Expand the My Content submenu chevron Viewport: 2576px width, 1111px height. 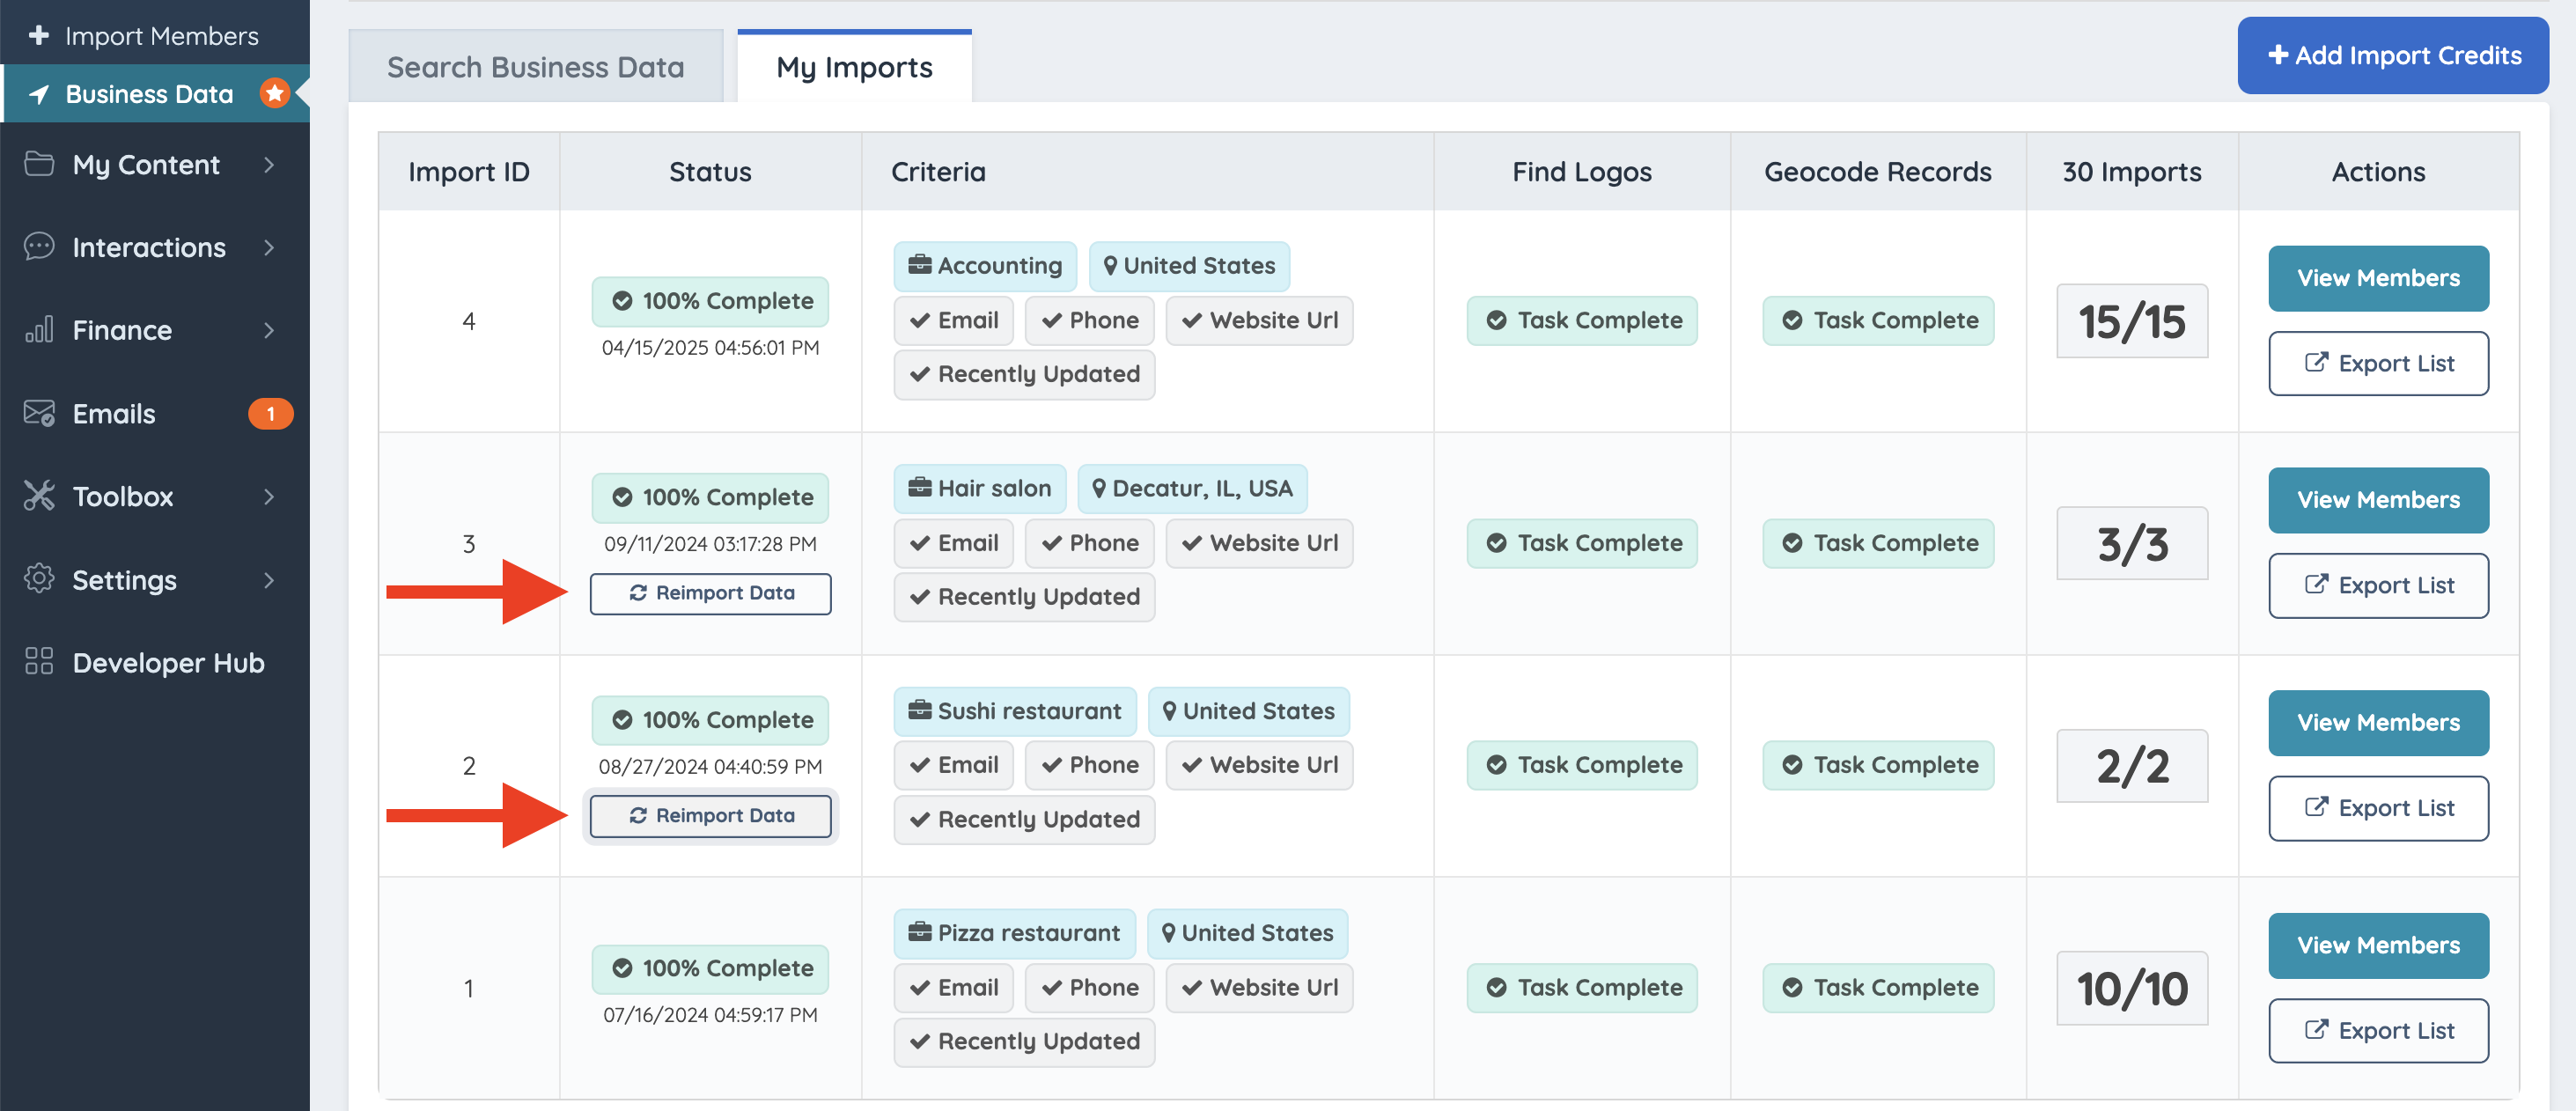point(269,164)
